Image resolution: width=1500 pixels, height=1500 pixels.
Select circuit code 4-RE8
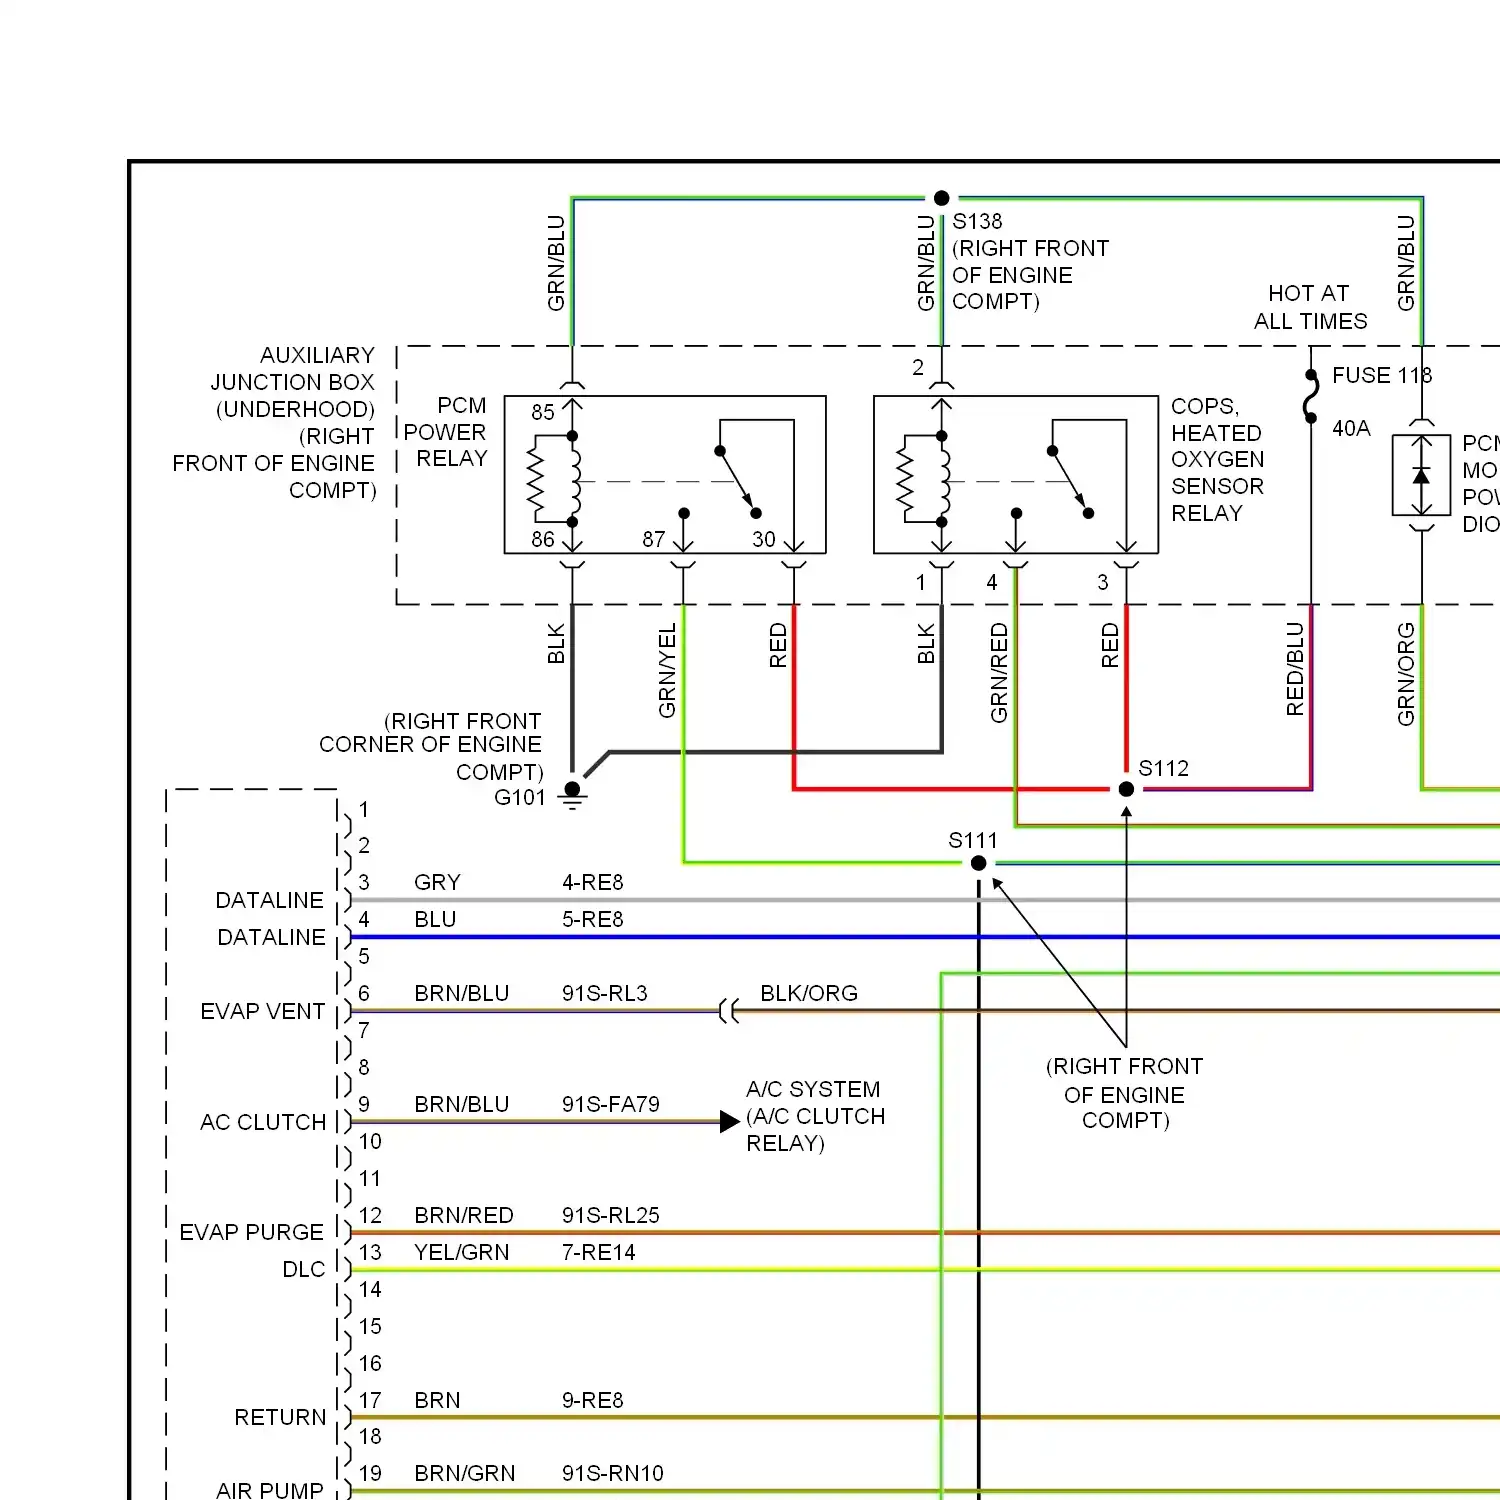pyautogui.click(x=593, y=882)
